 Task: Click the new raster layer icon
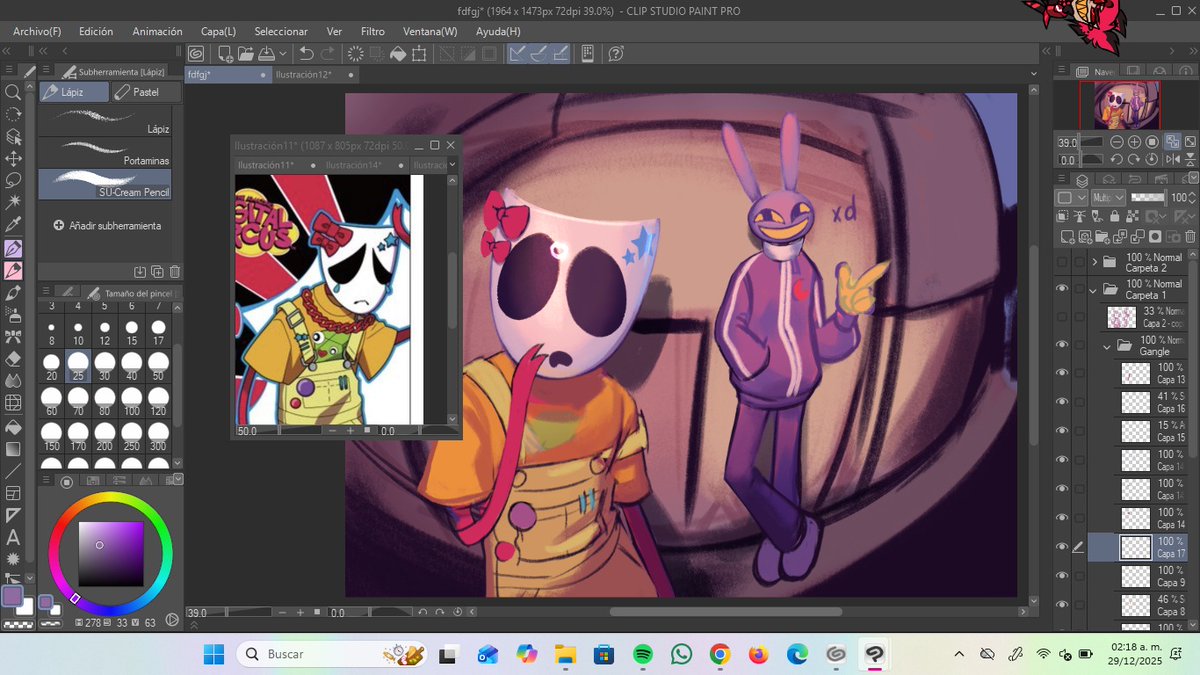tap(1067, 236)
